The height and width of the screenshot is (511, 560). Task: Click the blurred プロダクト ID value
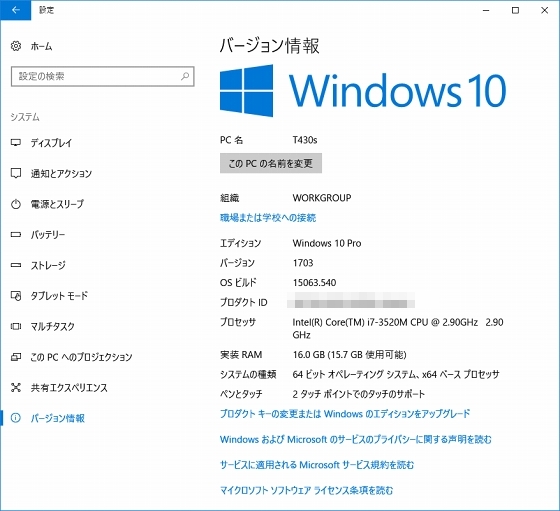click(351, 300)
